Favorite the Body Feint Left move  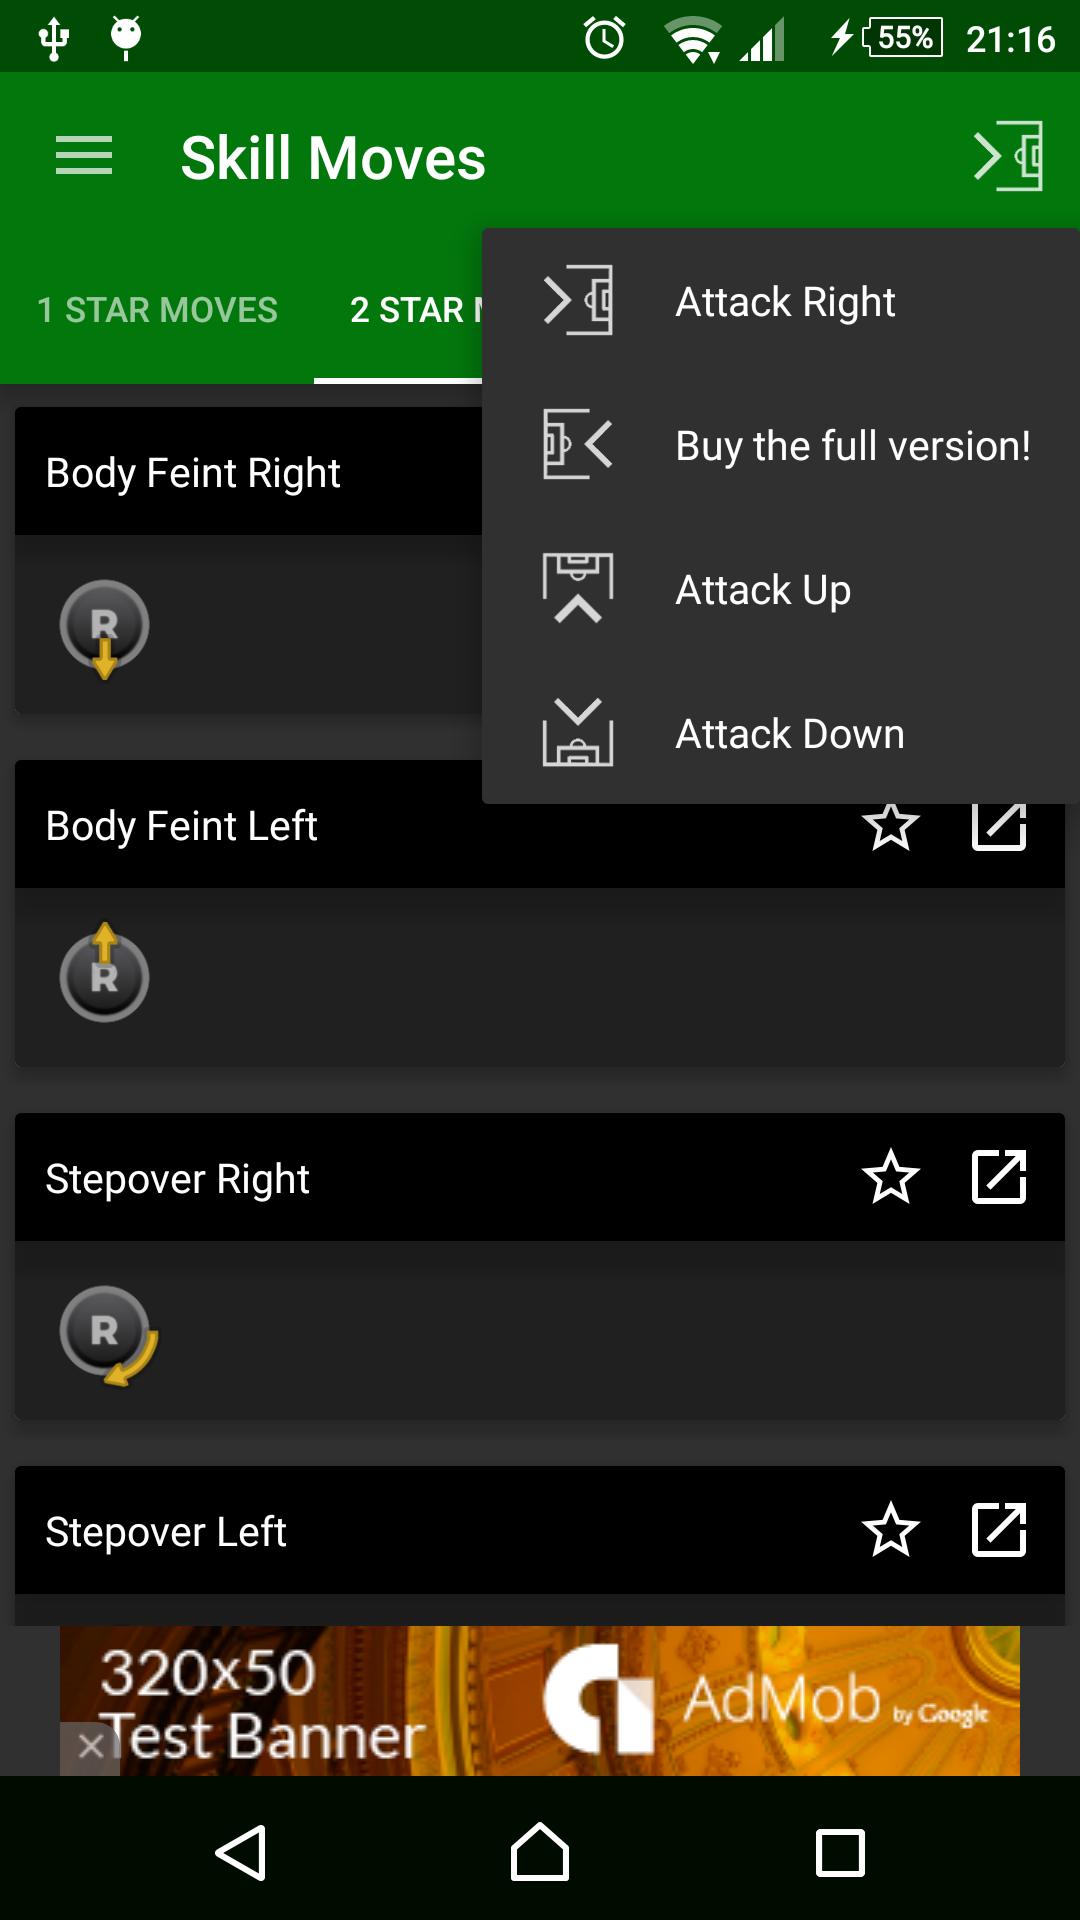point(890,828)
